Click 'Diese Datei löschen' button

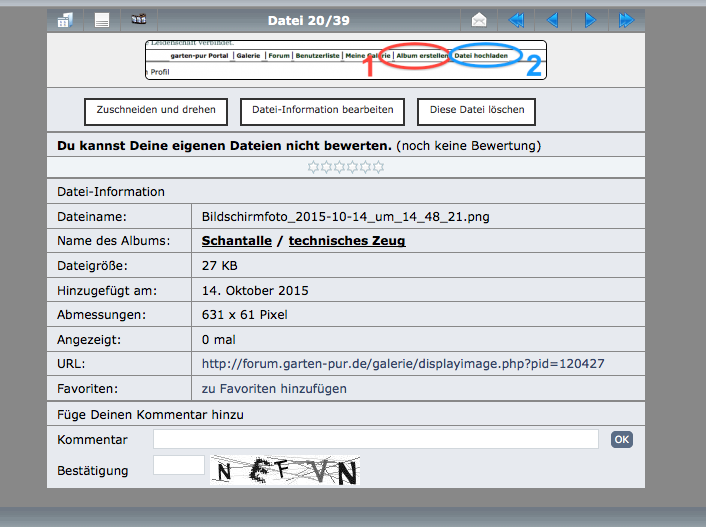pyautogui.click(x=477, y=111)
